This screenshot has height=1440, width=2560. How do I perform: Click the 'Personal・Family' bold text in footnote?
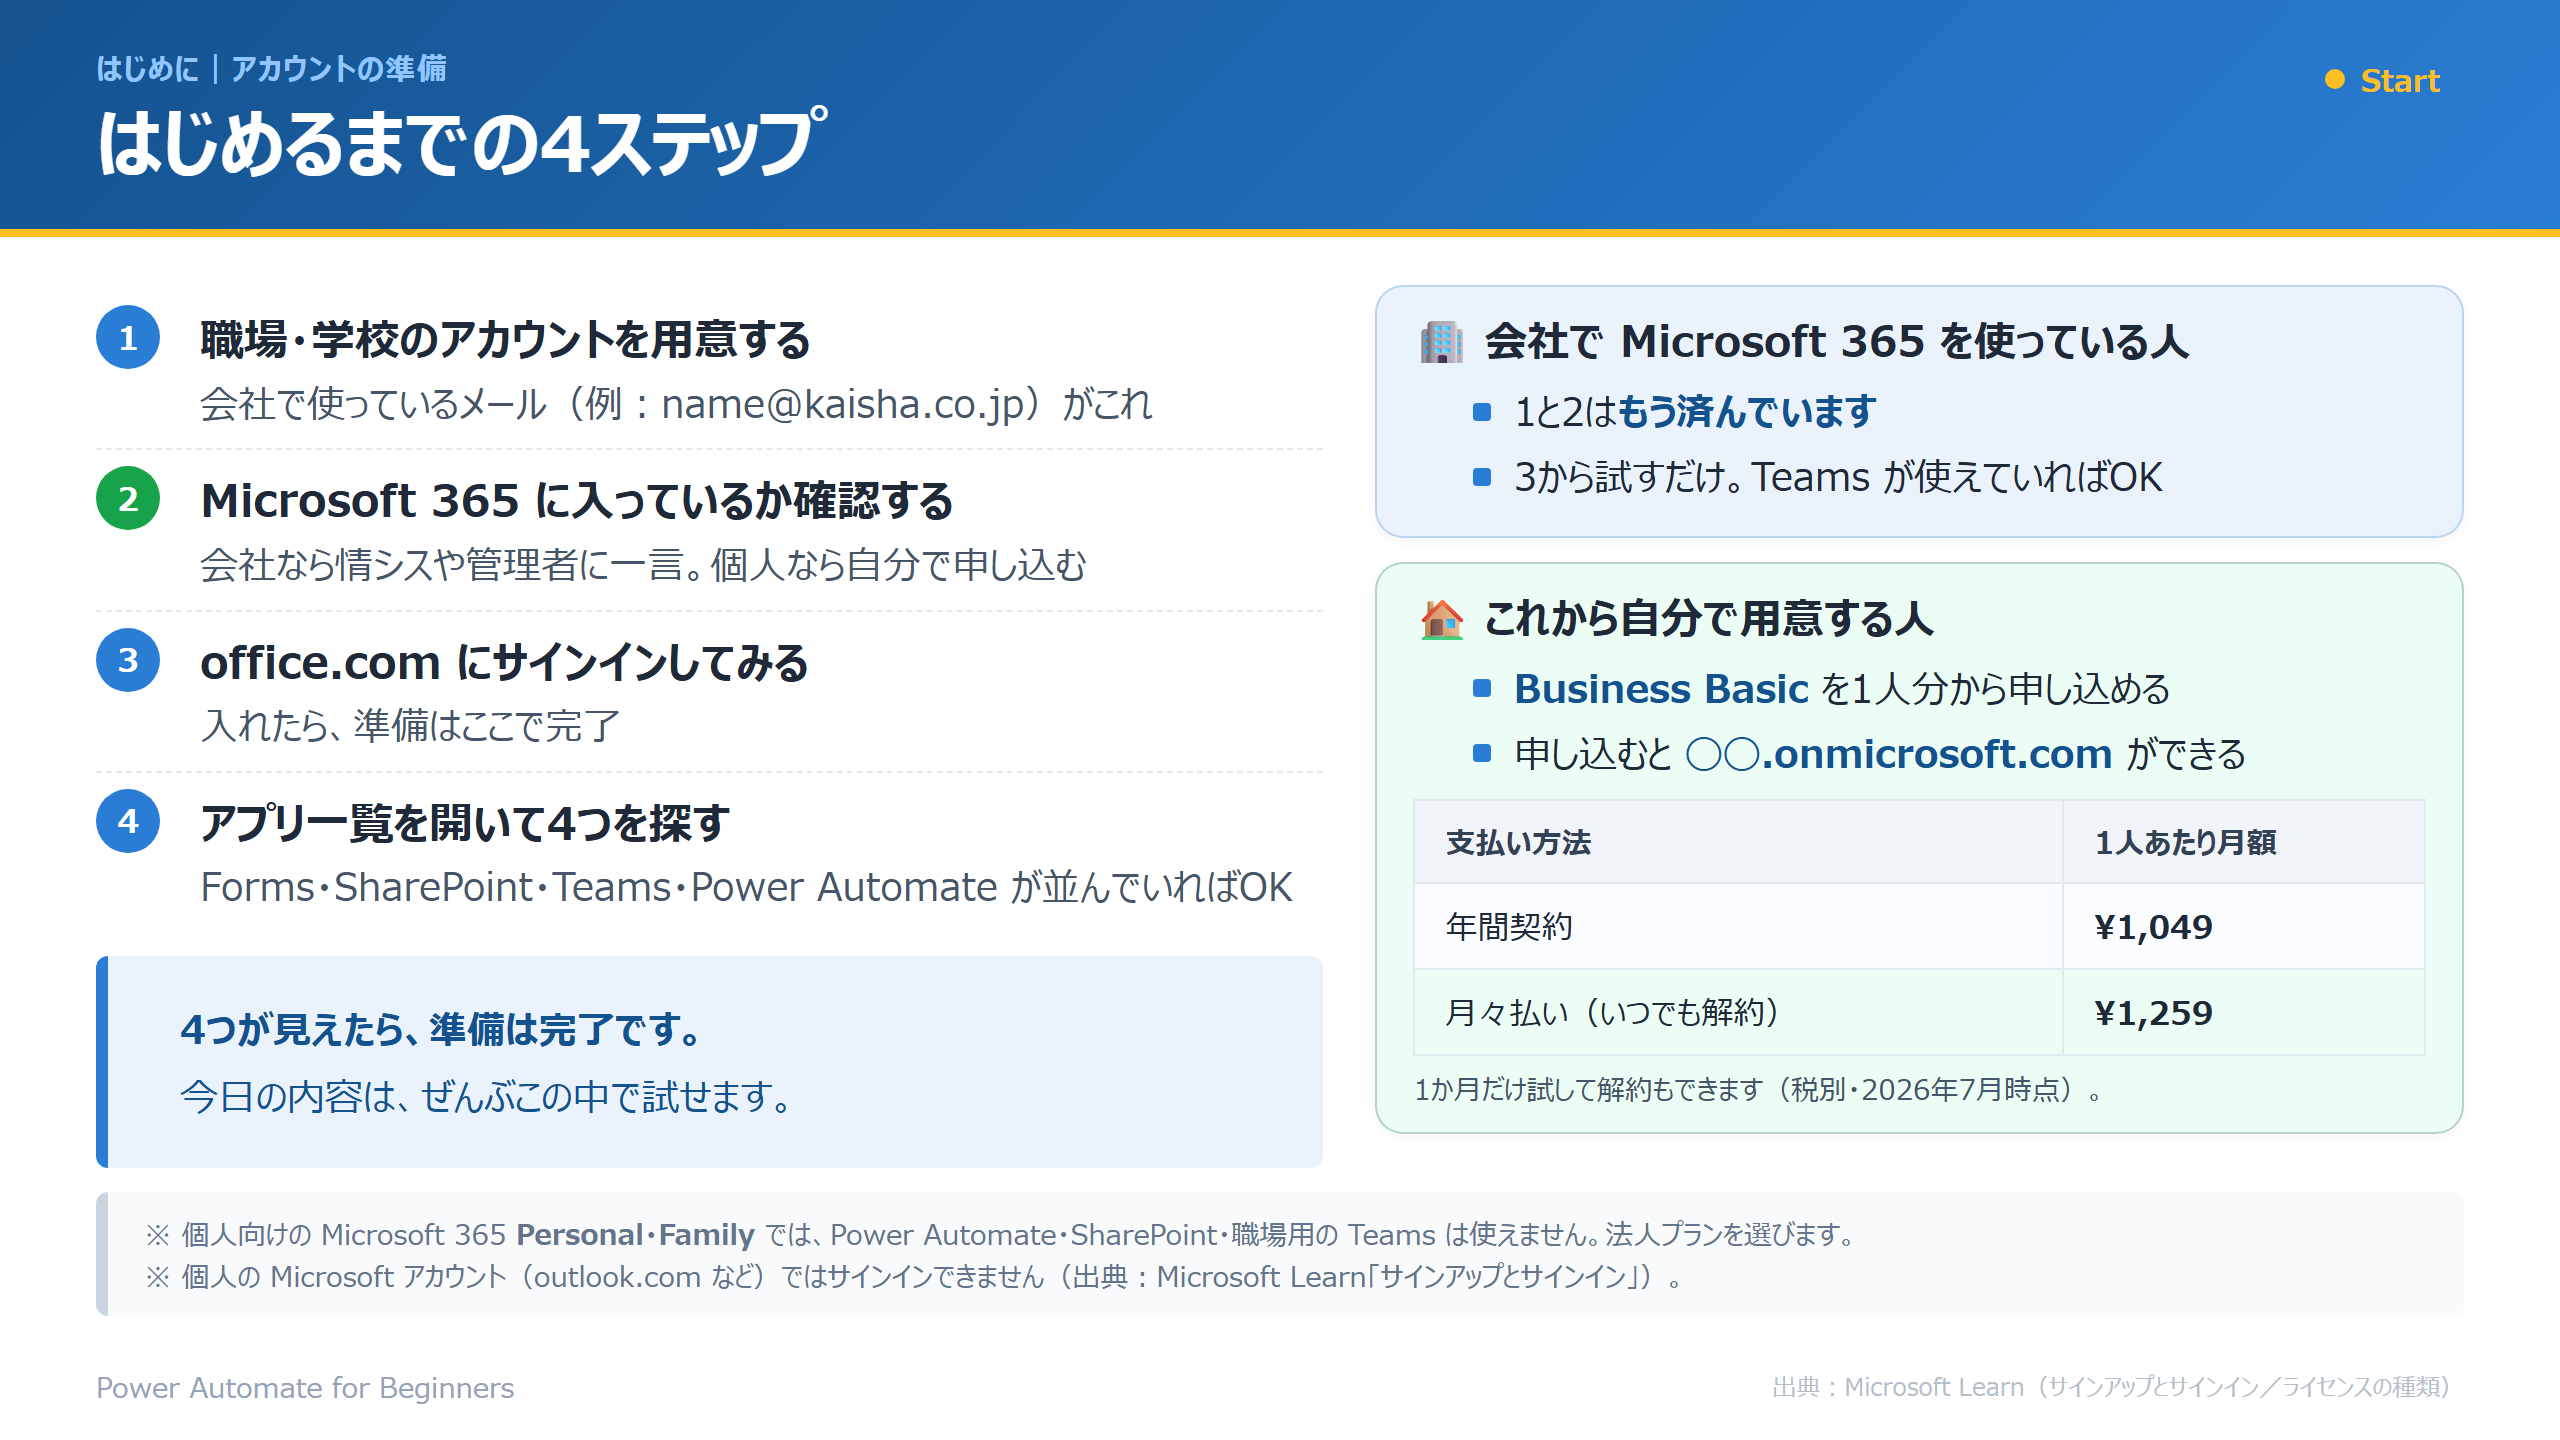(635, 1234)
